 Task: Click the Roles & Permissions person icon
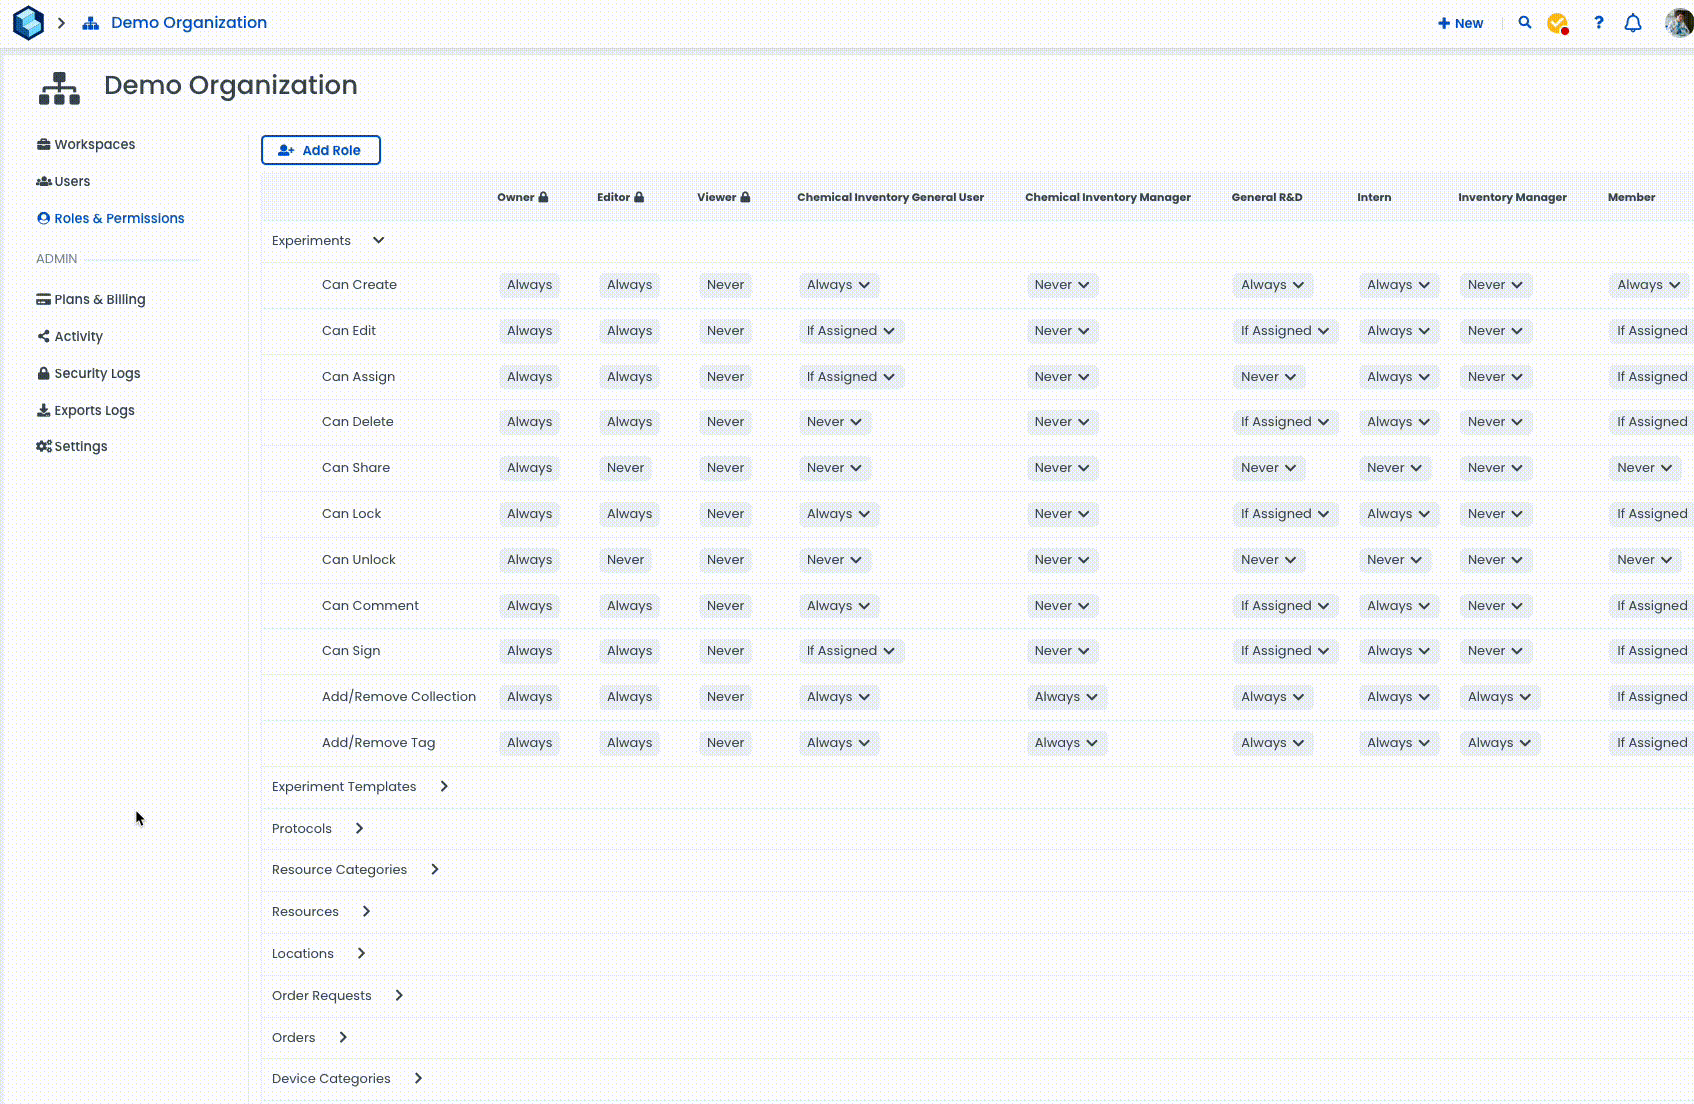(x=43, y=218)
